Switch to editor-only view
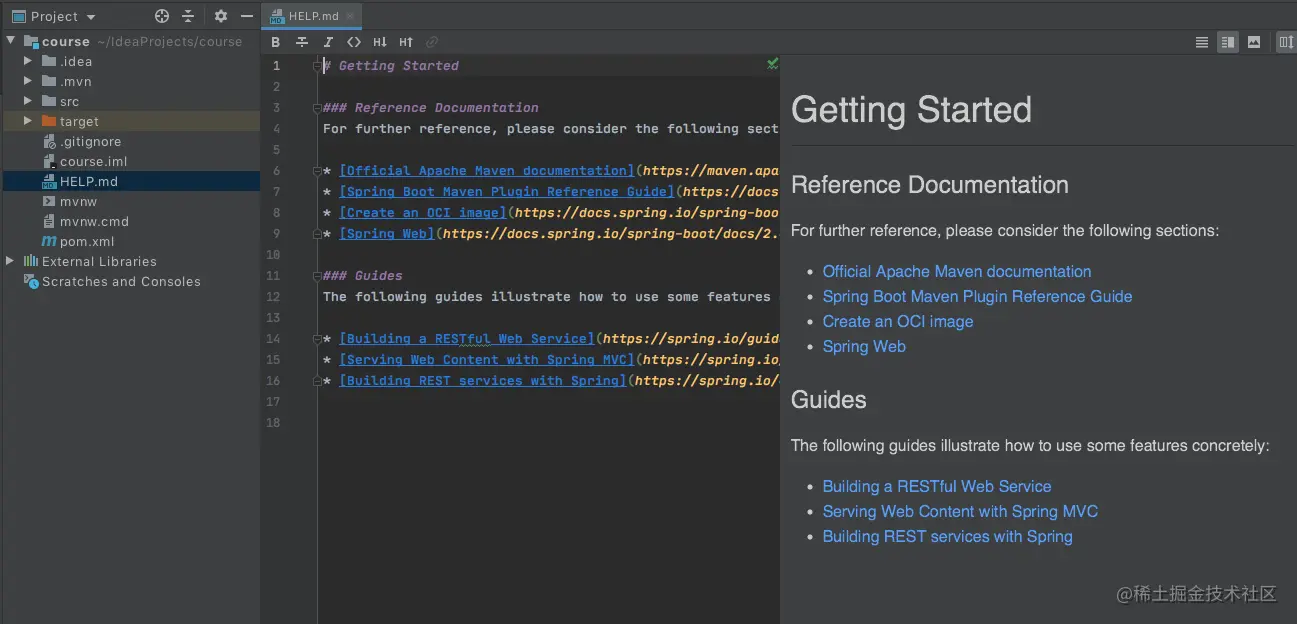Viewport: 1297px width, 624px height. pyautogui.click(x=1202, y=42)
